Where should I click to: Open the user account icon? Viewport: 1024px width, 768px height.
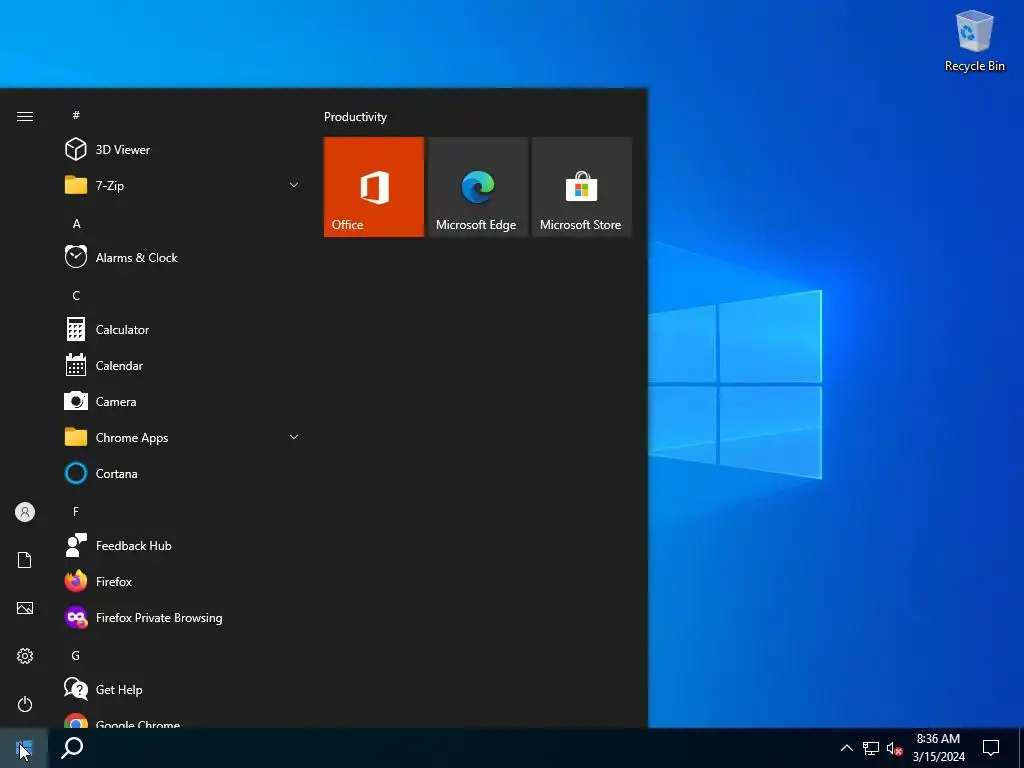(25, 512)
